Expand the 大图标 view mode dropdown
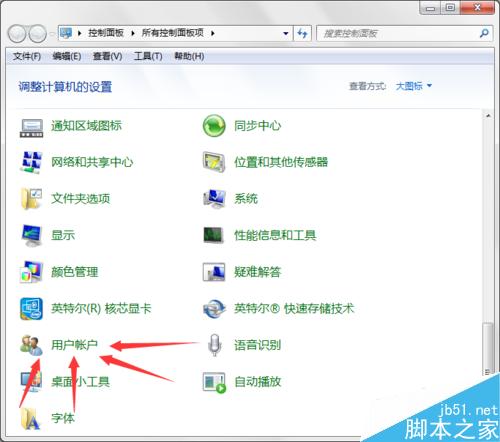Image resolution: width=500 pixels, height=442 pixels. pos(413,86)
